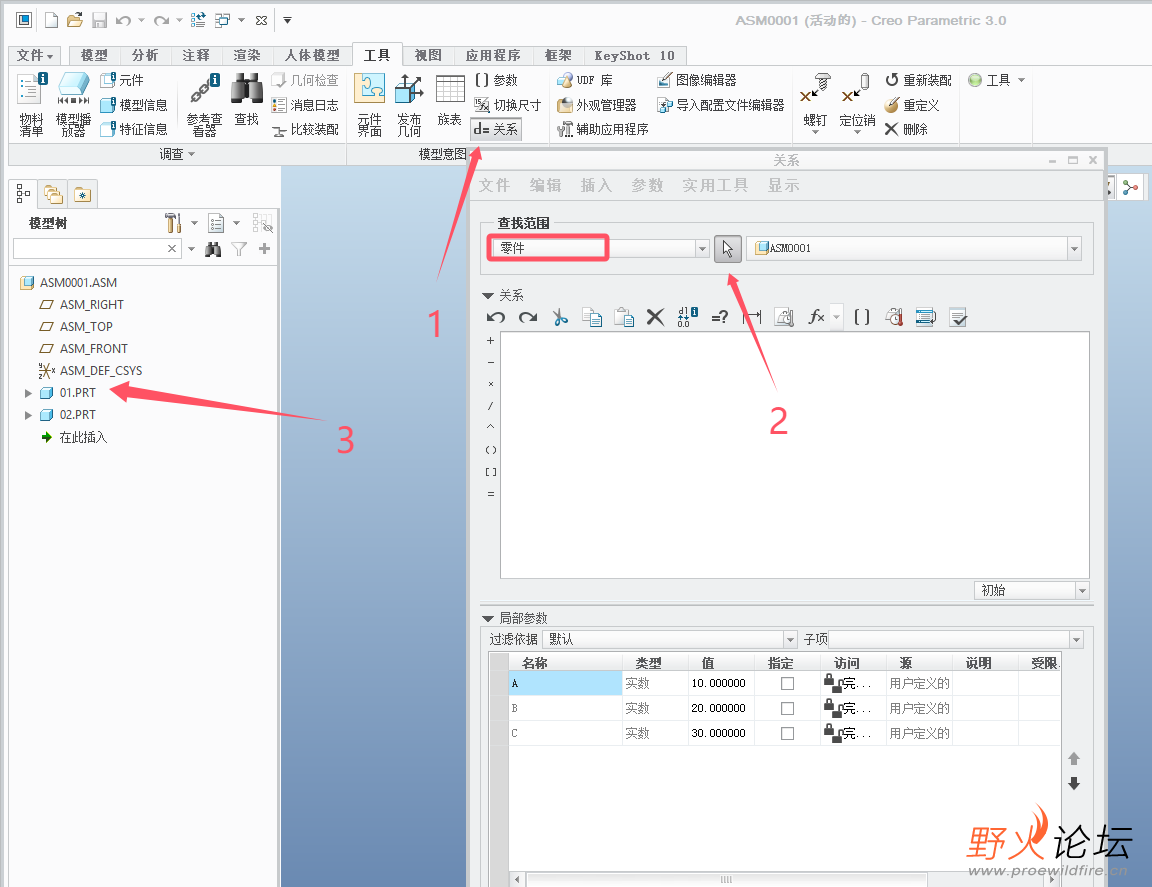Select parameter A name cell

(565, 683)
